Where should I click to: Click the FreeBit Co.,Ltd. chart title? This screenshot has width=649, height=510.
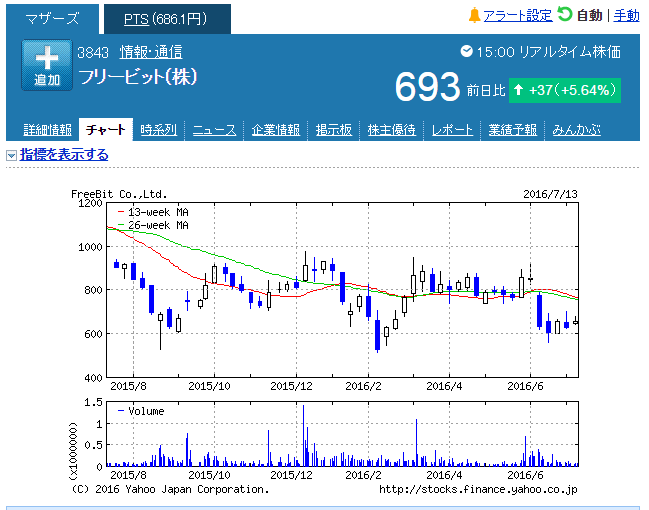click(119, 194)
